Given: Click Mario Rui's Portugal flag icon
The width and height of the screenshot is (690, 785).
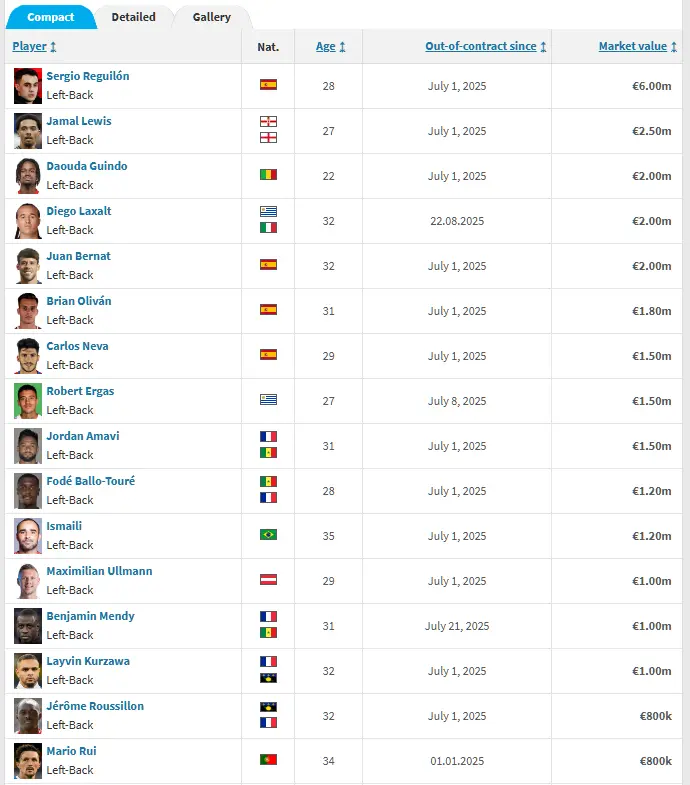Looking at the screenshot, I should (x=268, y=760).
